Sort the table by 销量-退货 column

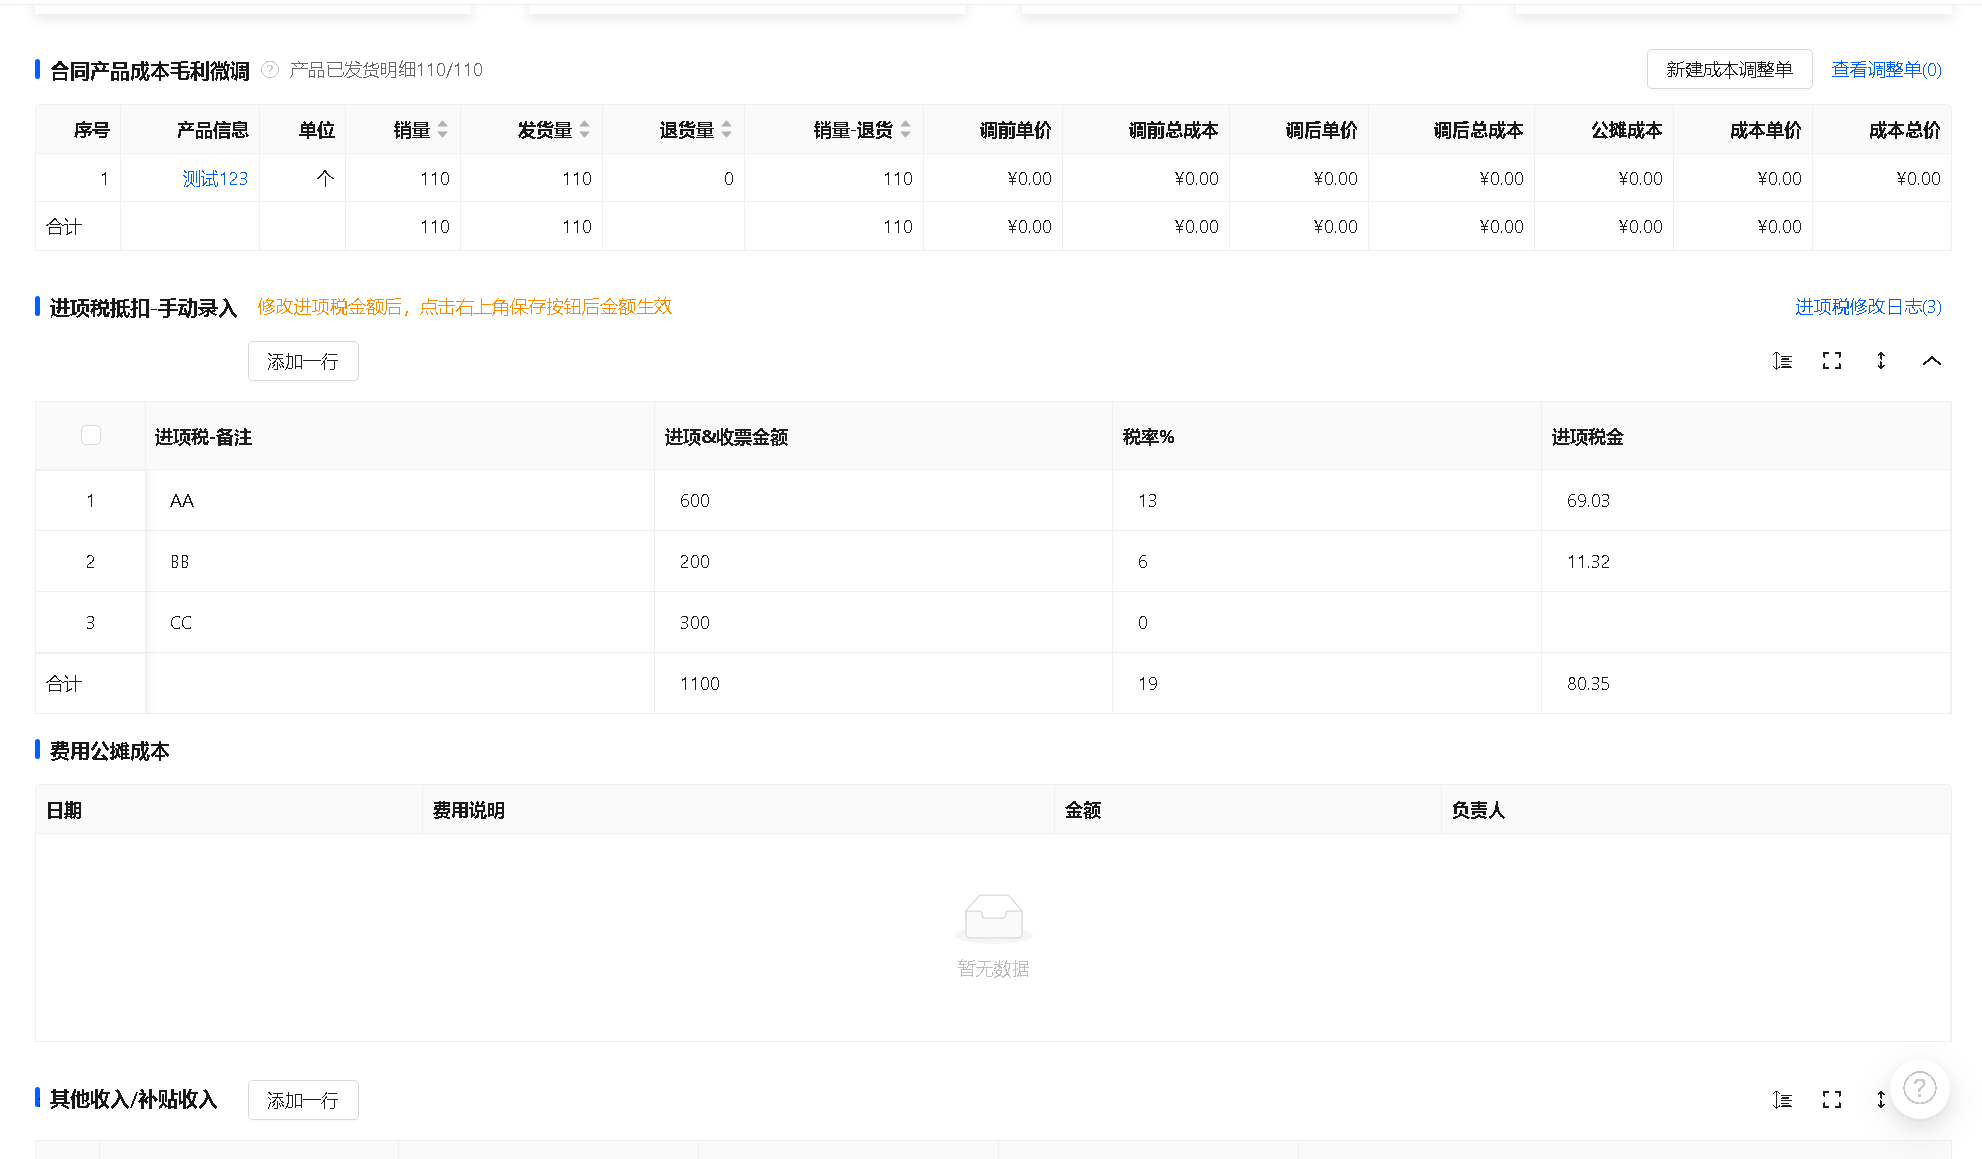click(905, 130)
